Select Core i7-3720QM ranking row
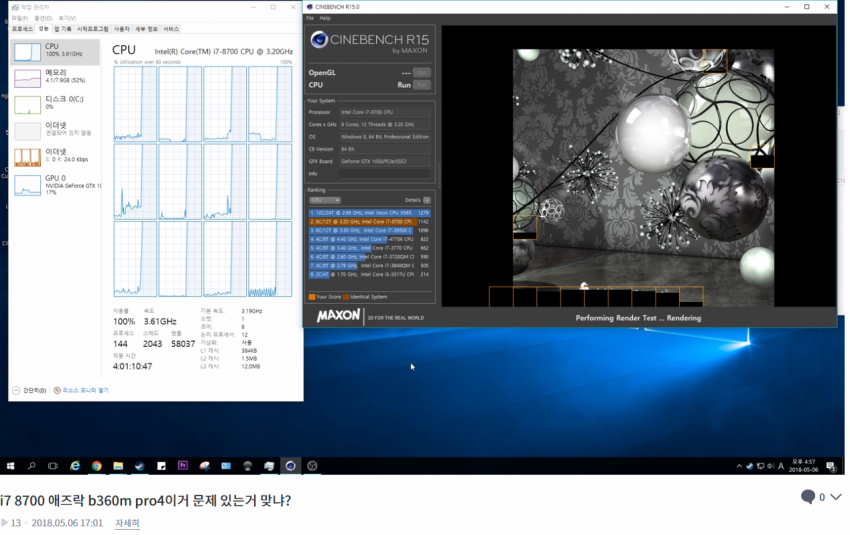 coord(370,257)
